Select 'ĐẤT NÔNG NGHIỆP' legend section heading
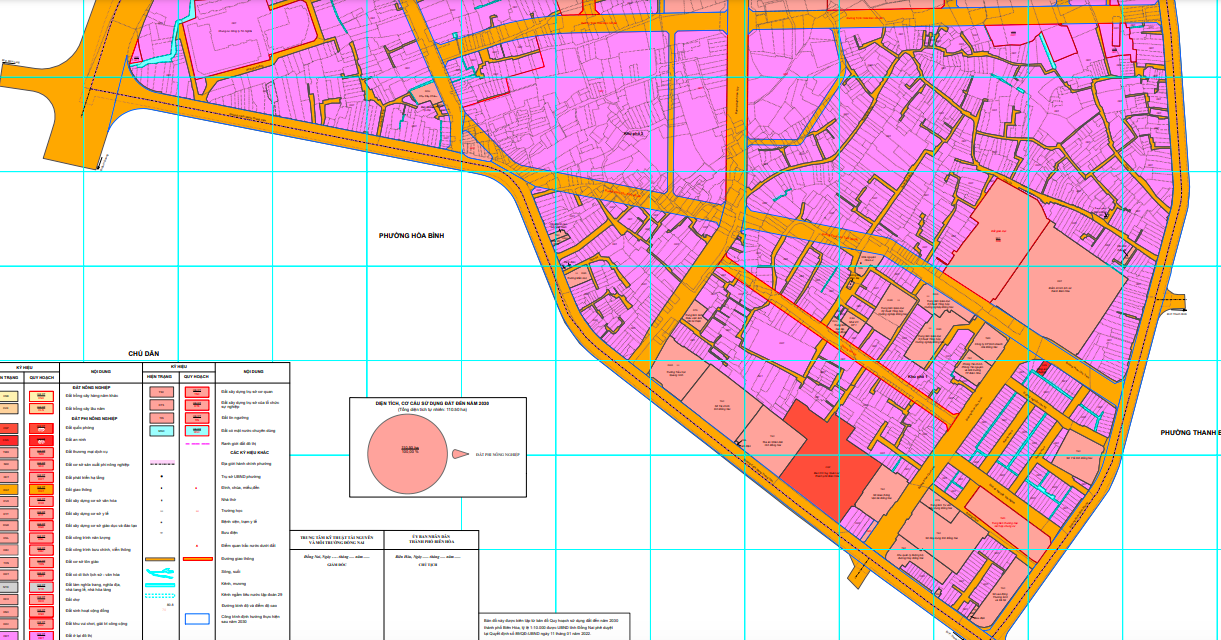This screenshot has height=640, width=1221. click(91, 387)
